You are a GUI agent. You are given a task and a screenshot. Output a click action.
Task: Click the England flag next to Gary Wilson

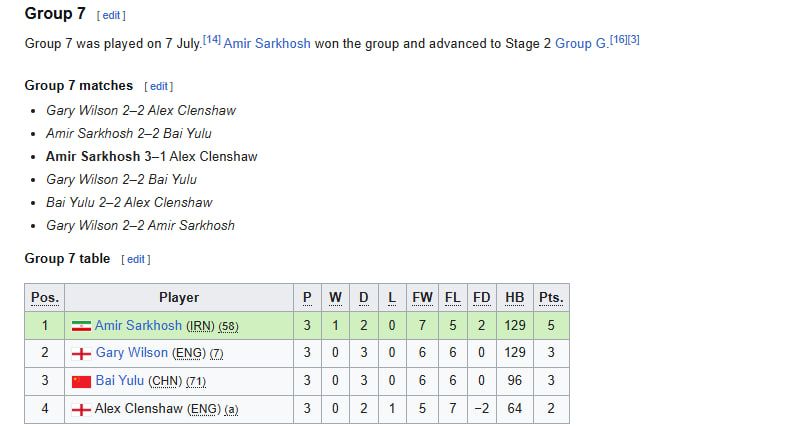81,354
